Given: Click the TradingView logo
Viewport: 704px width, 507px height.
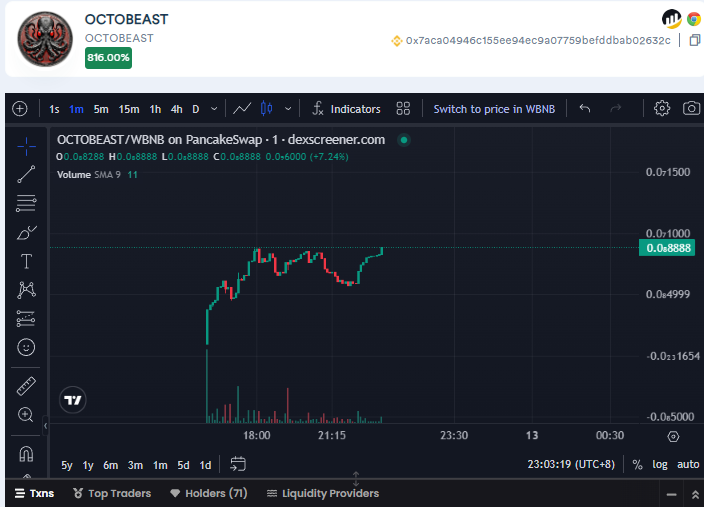Looking at the screenshot, I should point(72,400).
